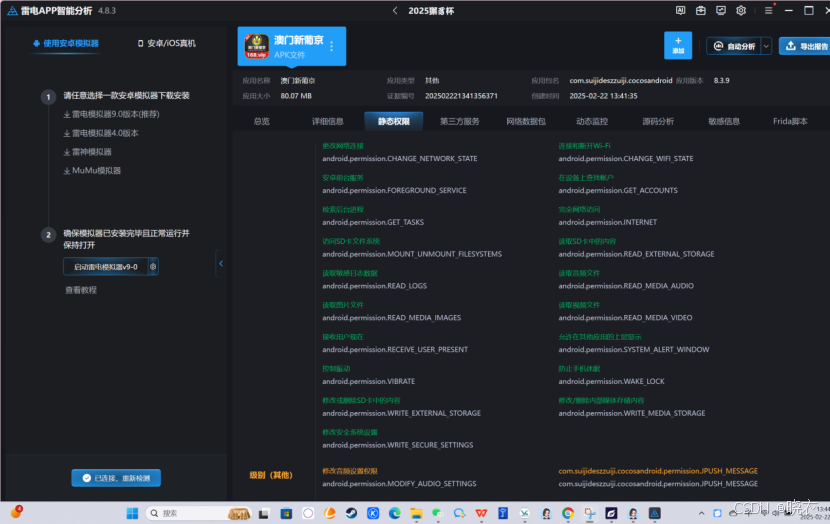Click 已连接，重新检测 button
Screen dimensions: 830x524
116,478
